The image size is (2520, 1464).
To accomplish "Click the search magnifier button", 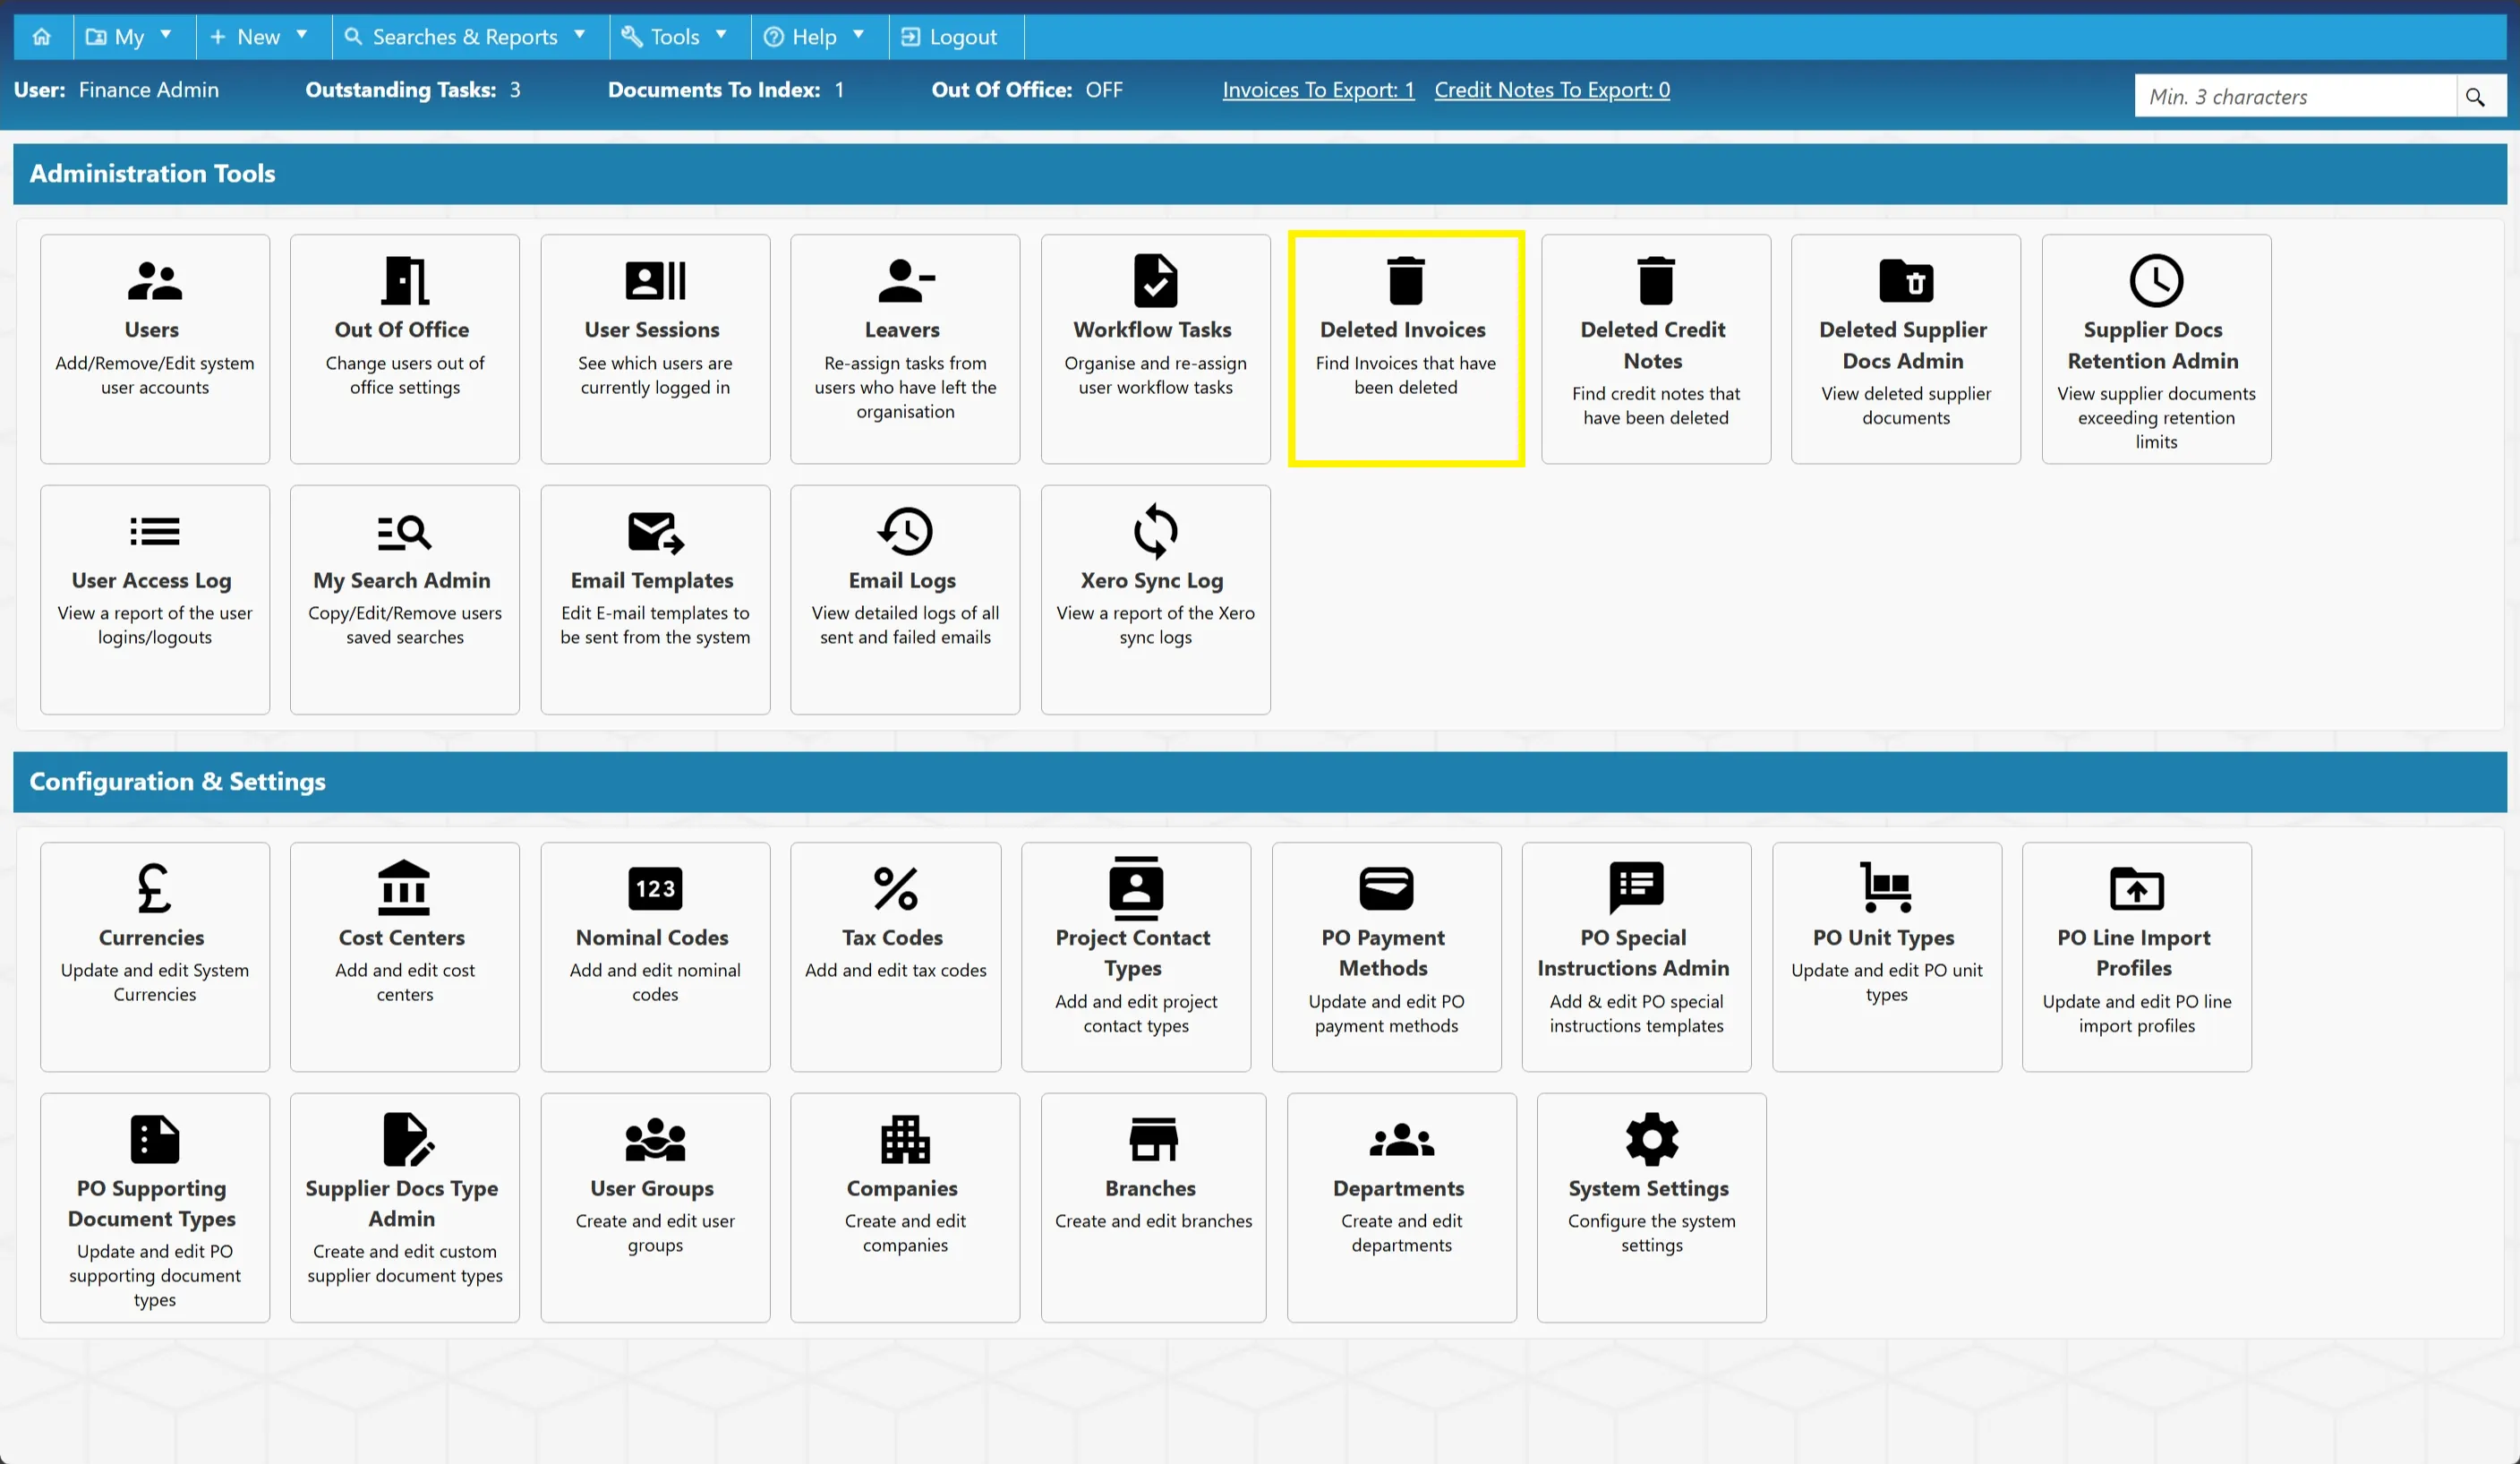I will pos(2475,97).
